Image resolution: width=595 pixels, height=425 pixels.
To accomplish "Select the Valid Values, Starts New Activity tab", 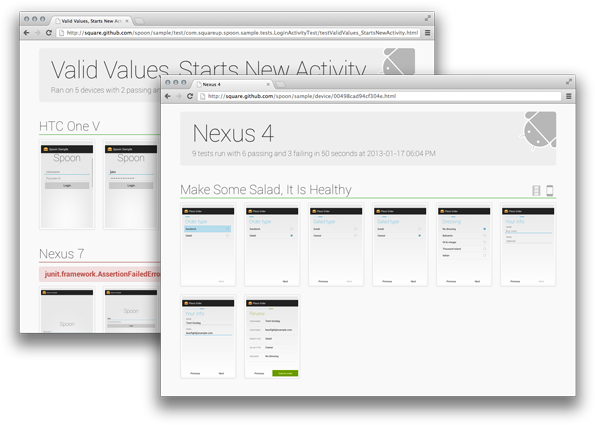I will (91, 21).
